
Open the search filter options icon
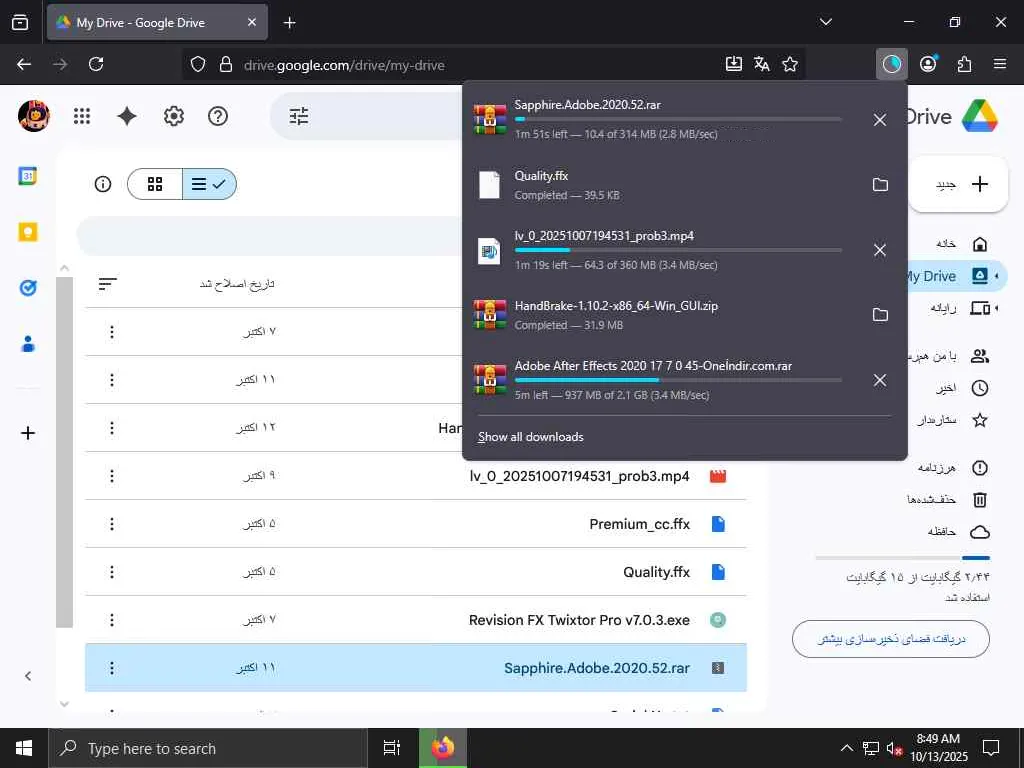[x=299, y=116]
